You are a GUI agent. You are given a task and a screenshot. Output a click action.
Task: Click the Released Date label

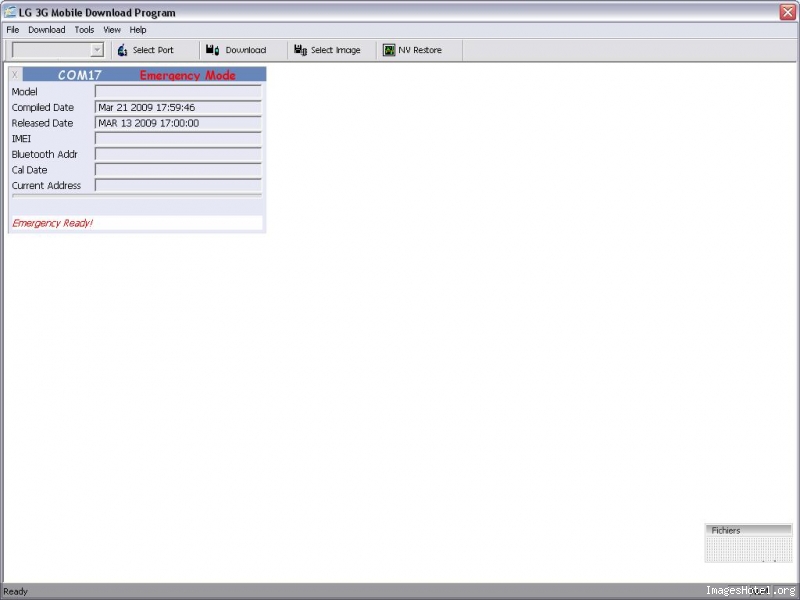click(x=42, y=123)
